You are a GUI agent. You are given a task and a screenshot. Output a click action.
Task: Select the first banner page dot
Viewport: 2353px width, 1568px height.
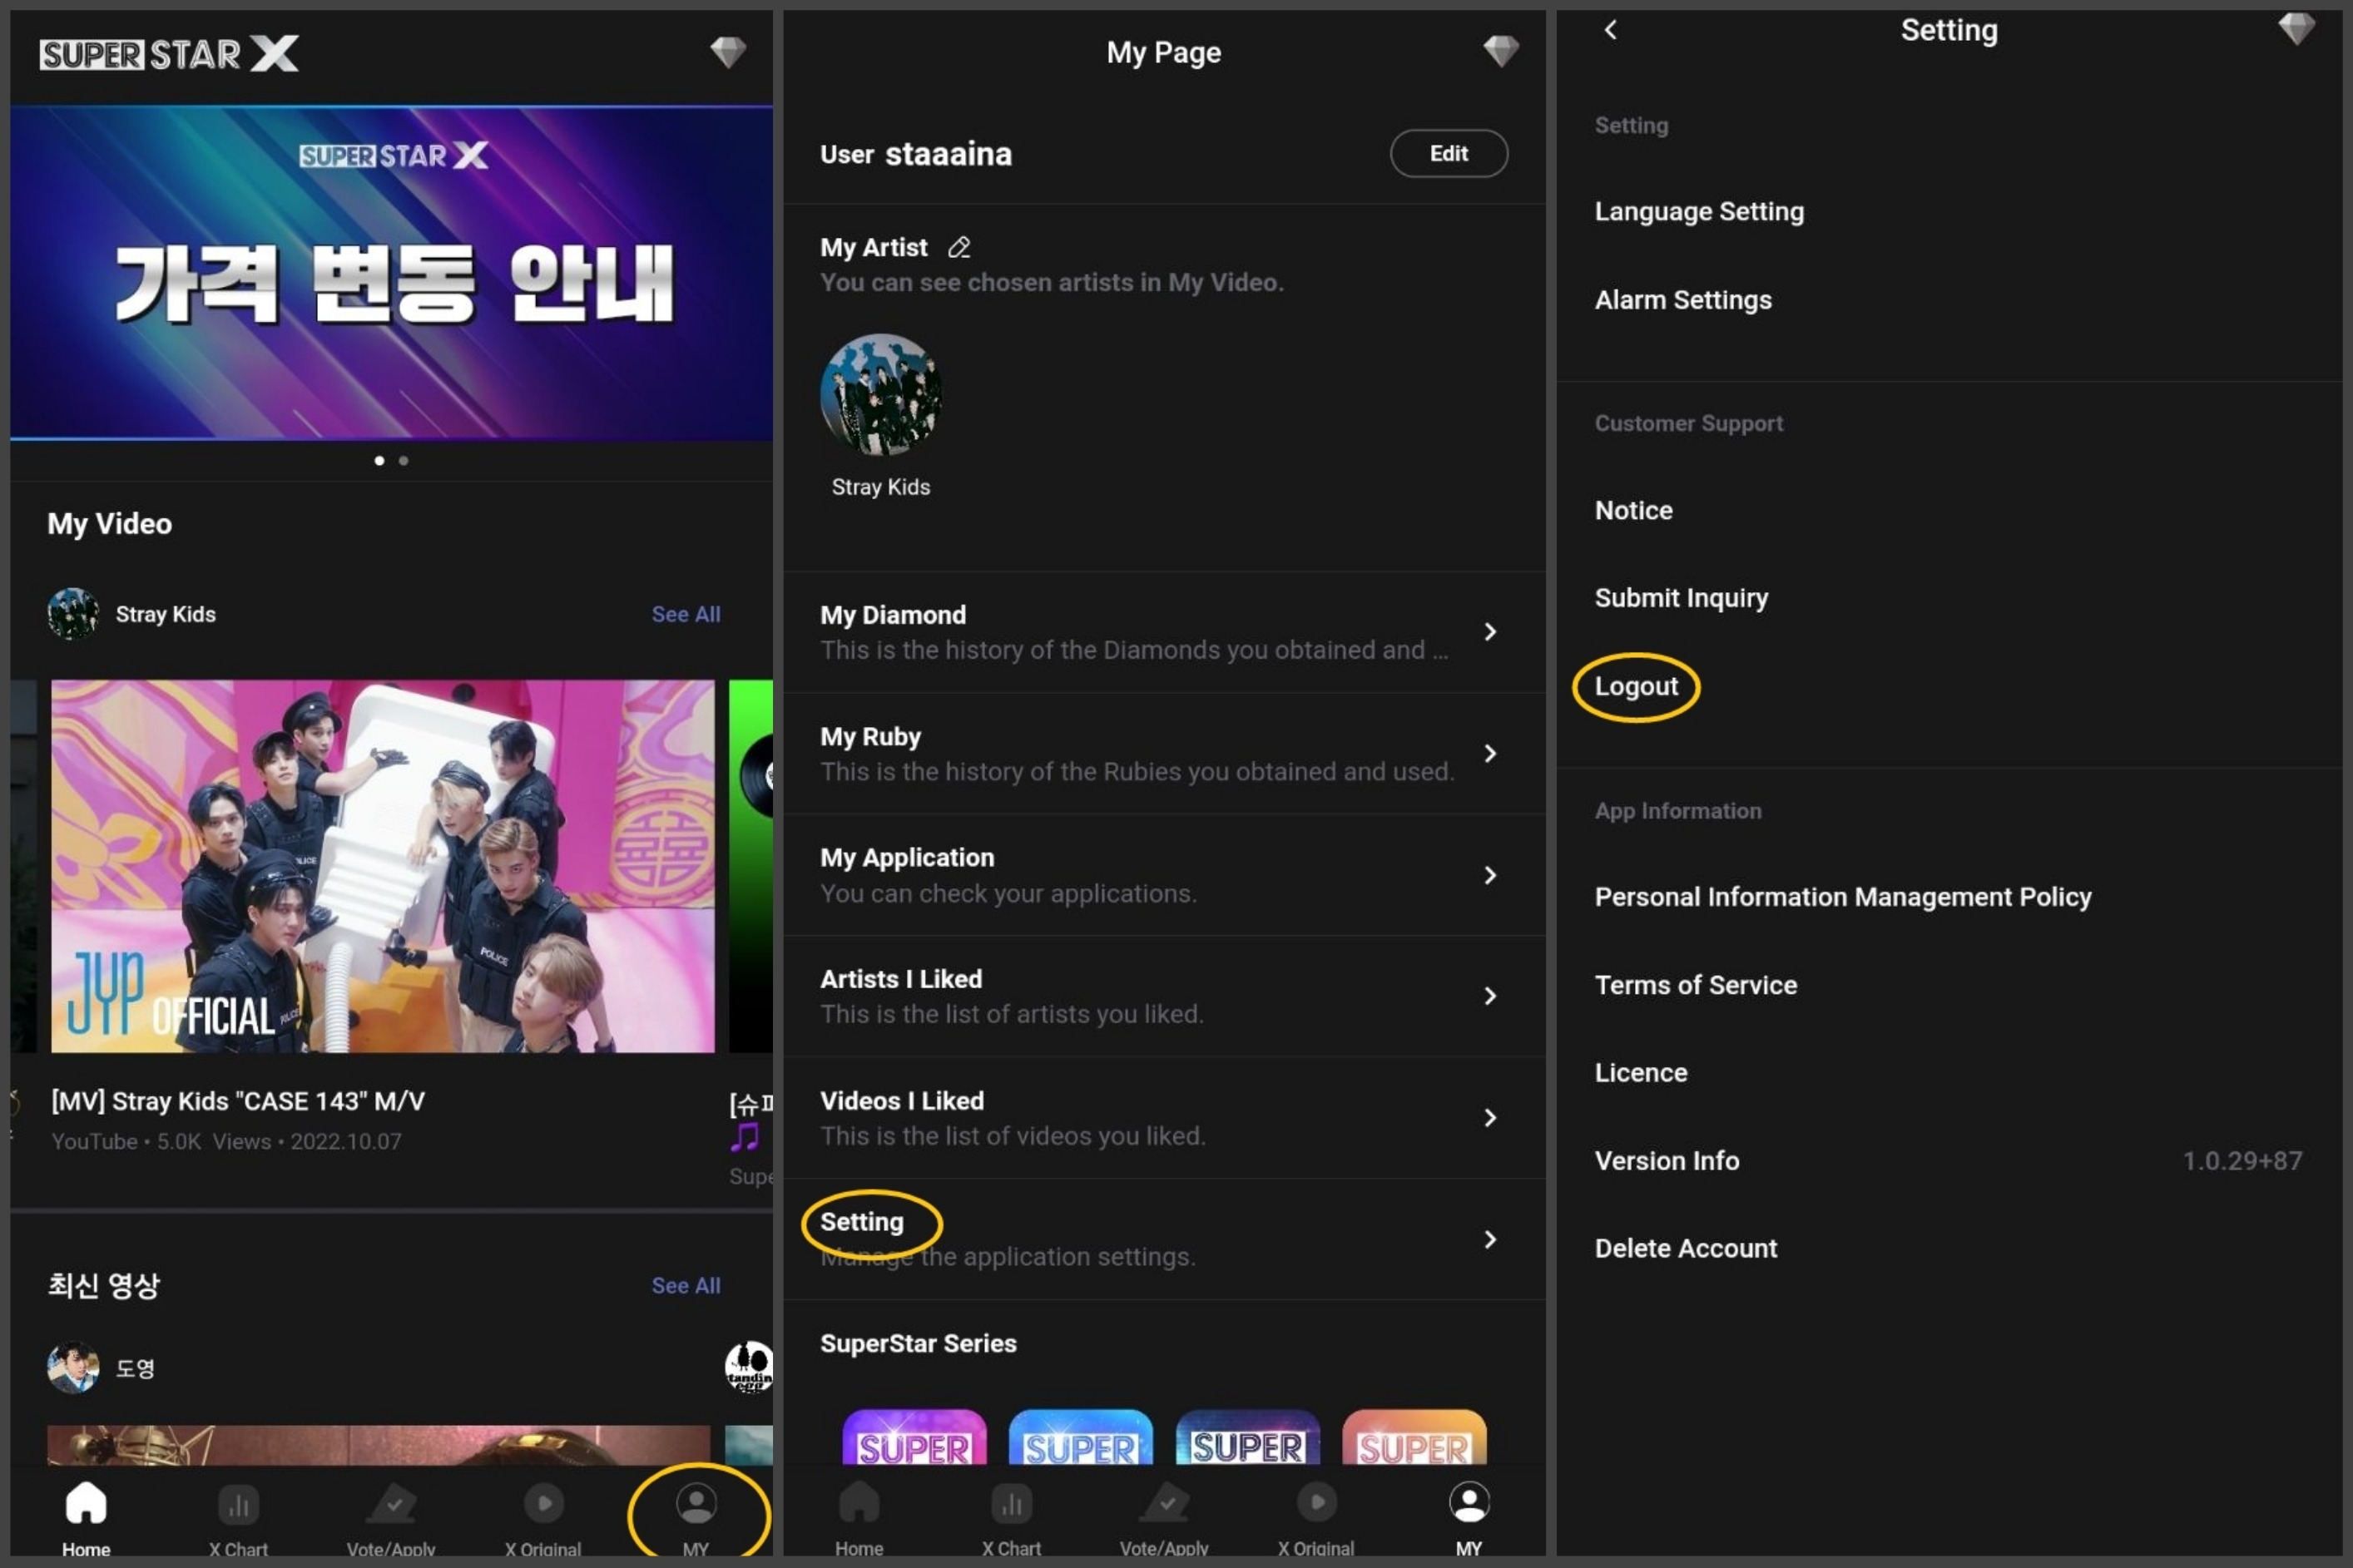[379, 460]
